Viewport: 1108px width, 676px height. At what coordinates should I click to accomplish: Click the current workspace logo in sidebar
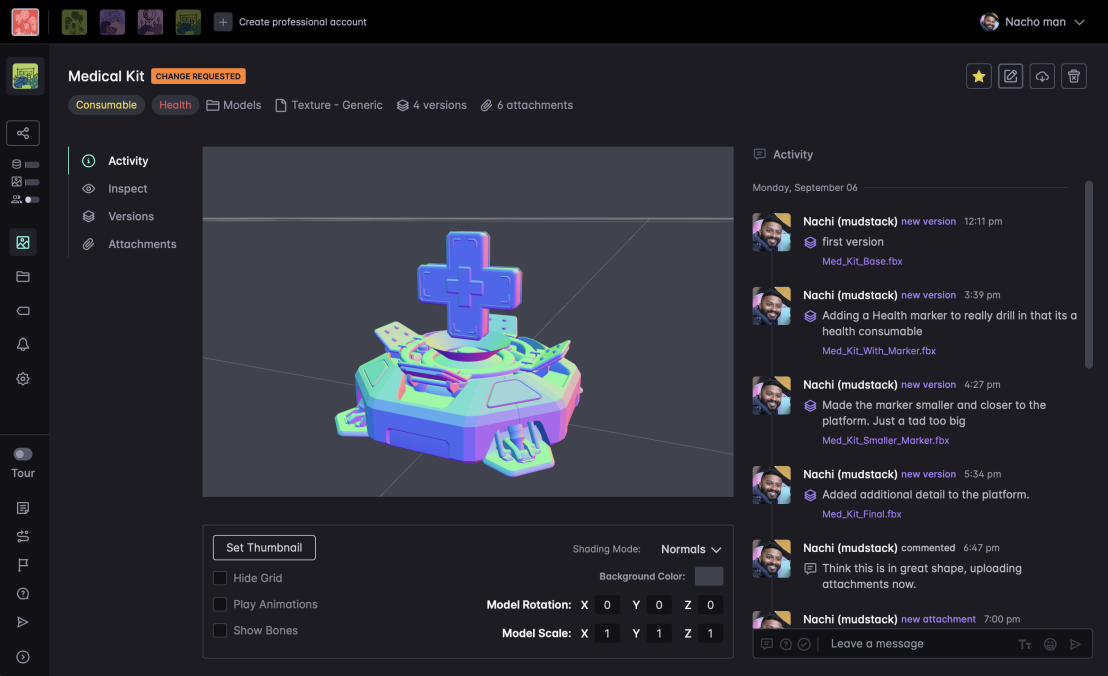[25, 76]
